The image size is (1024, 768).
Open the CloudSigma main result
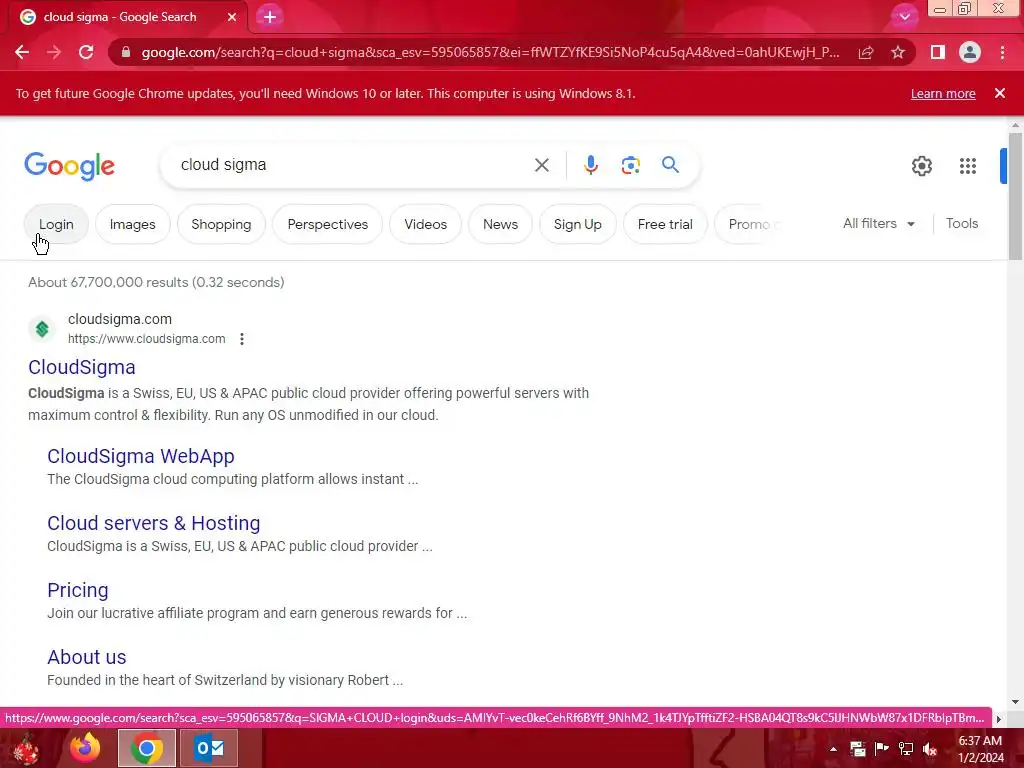[82, 367]
